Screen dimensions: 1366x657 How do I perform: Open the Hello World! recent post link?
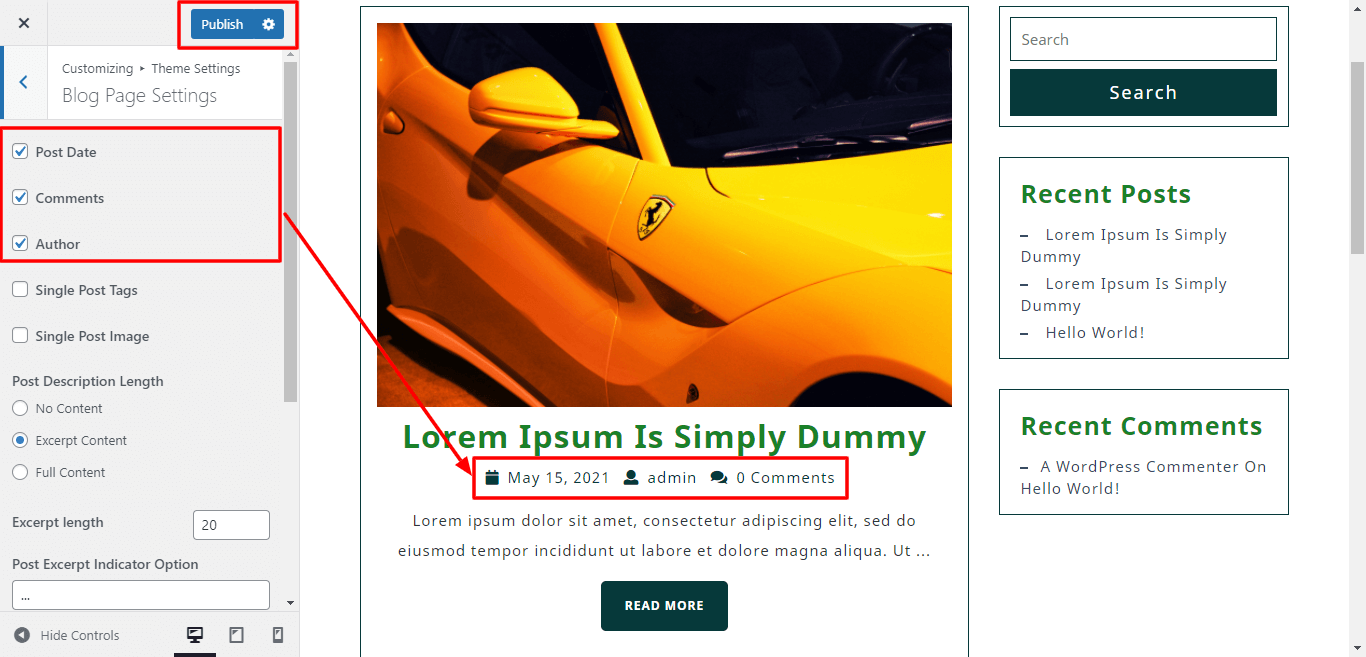coord(1095,333)
